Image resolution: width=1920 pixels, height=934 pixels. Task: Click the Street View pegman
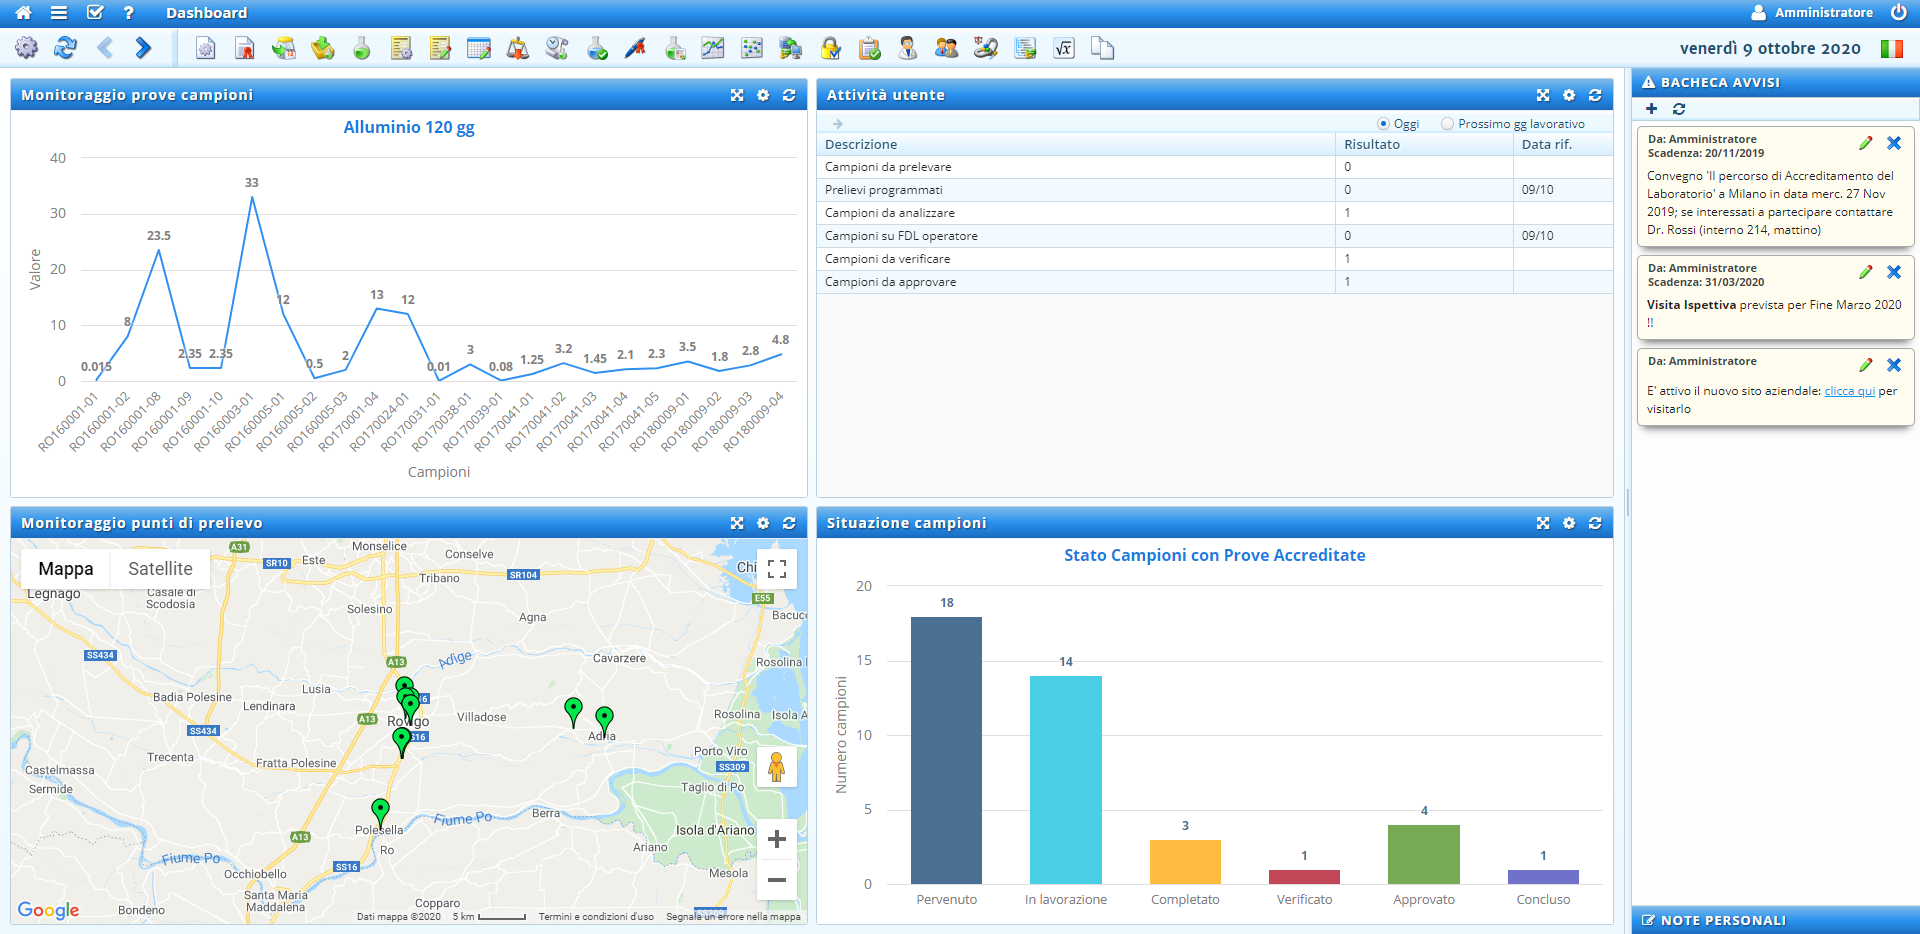pos(777,767)
